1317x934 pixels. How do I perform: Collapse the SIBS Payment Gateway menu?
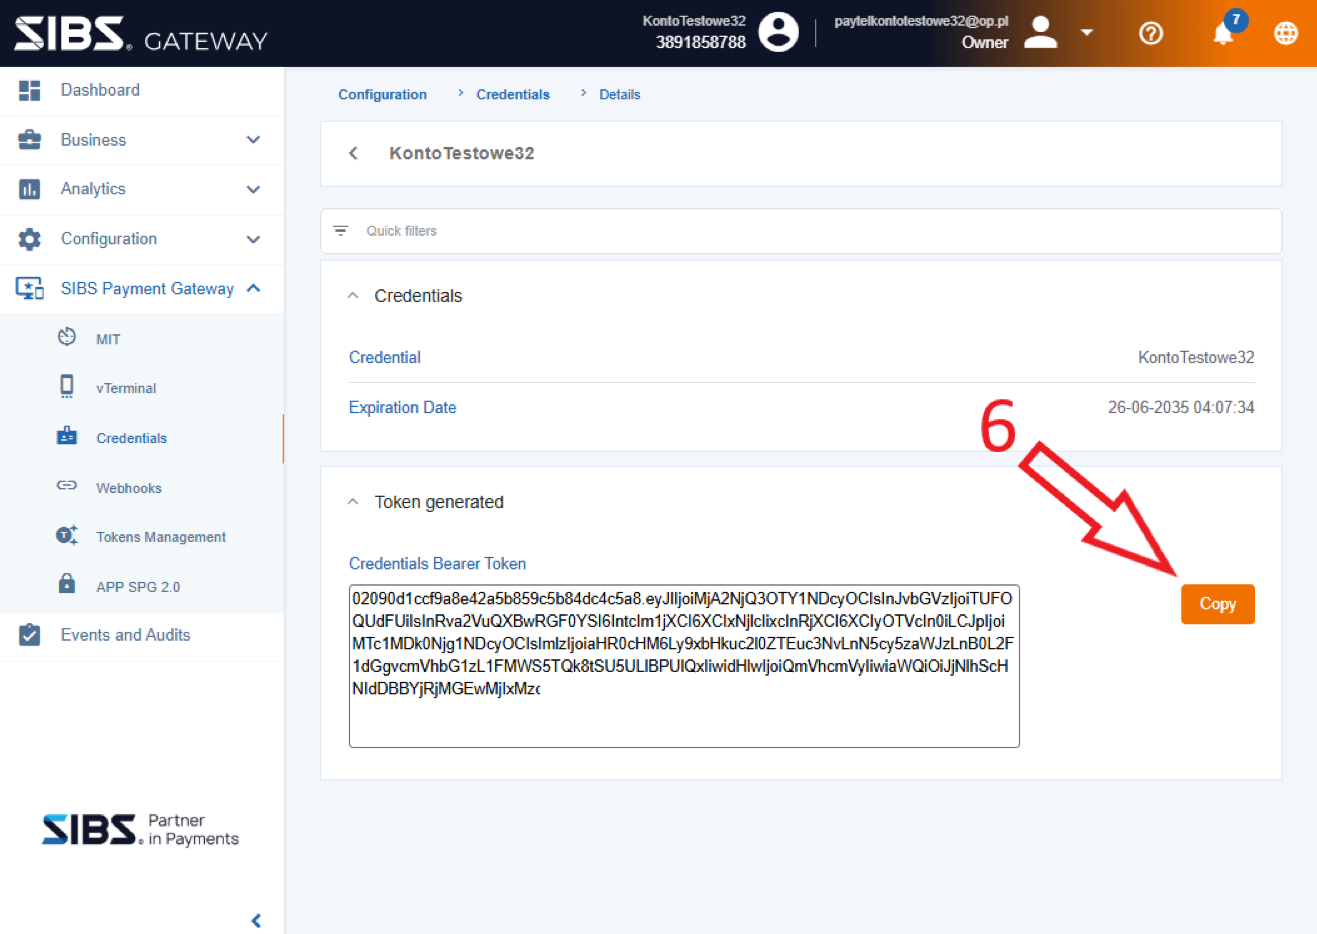pyautogui.click(x=254, y=288)
